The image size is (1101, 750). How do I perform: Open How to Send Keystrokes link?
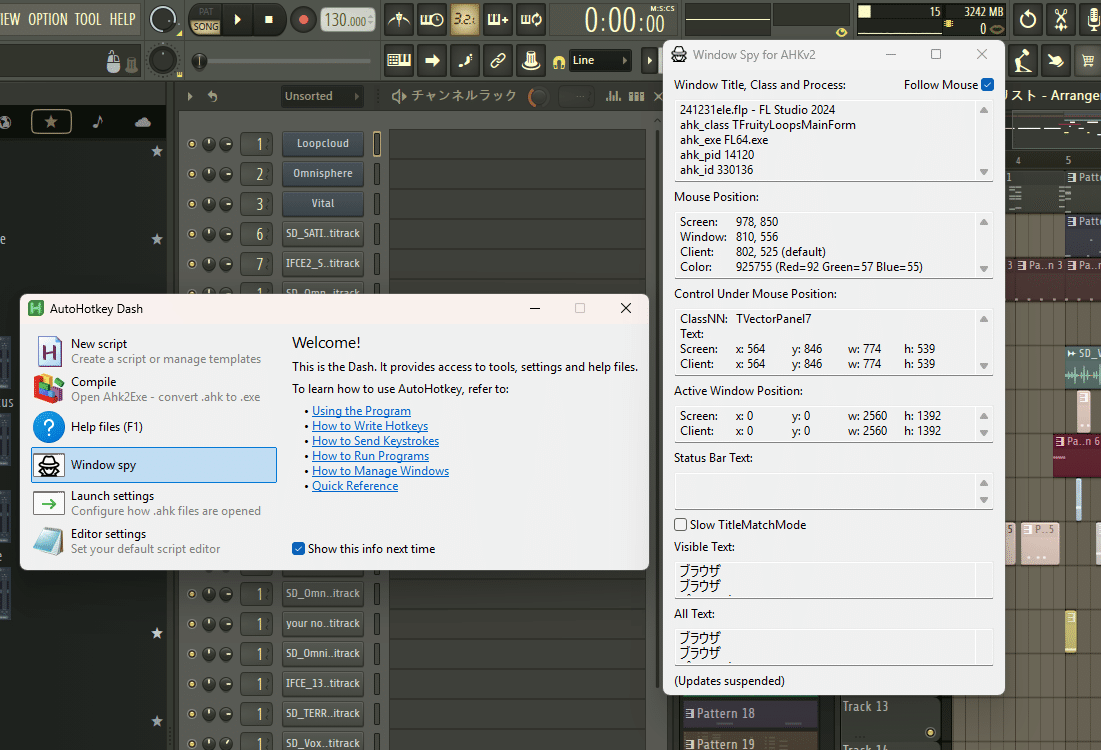[x=376, y=441]
